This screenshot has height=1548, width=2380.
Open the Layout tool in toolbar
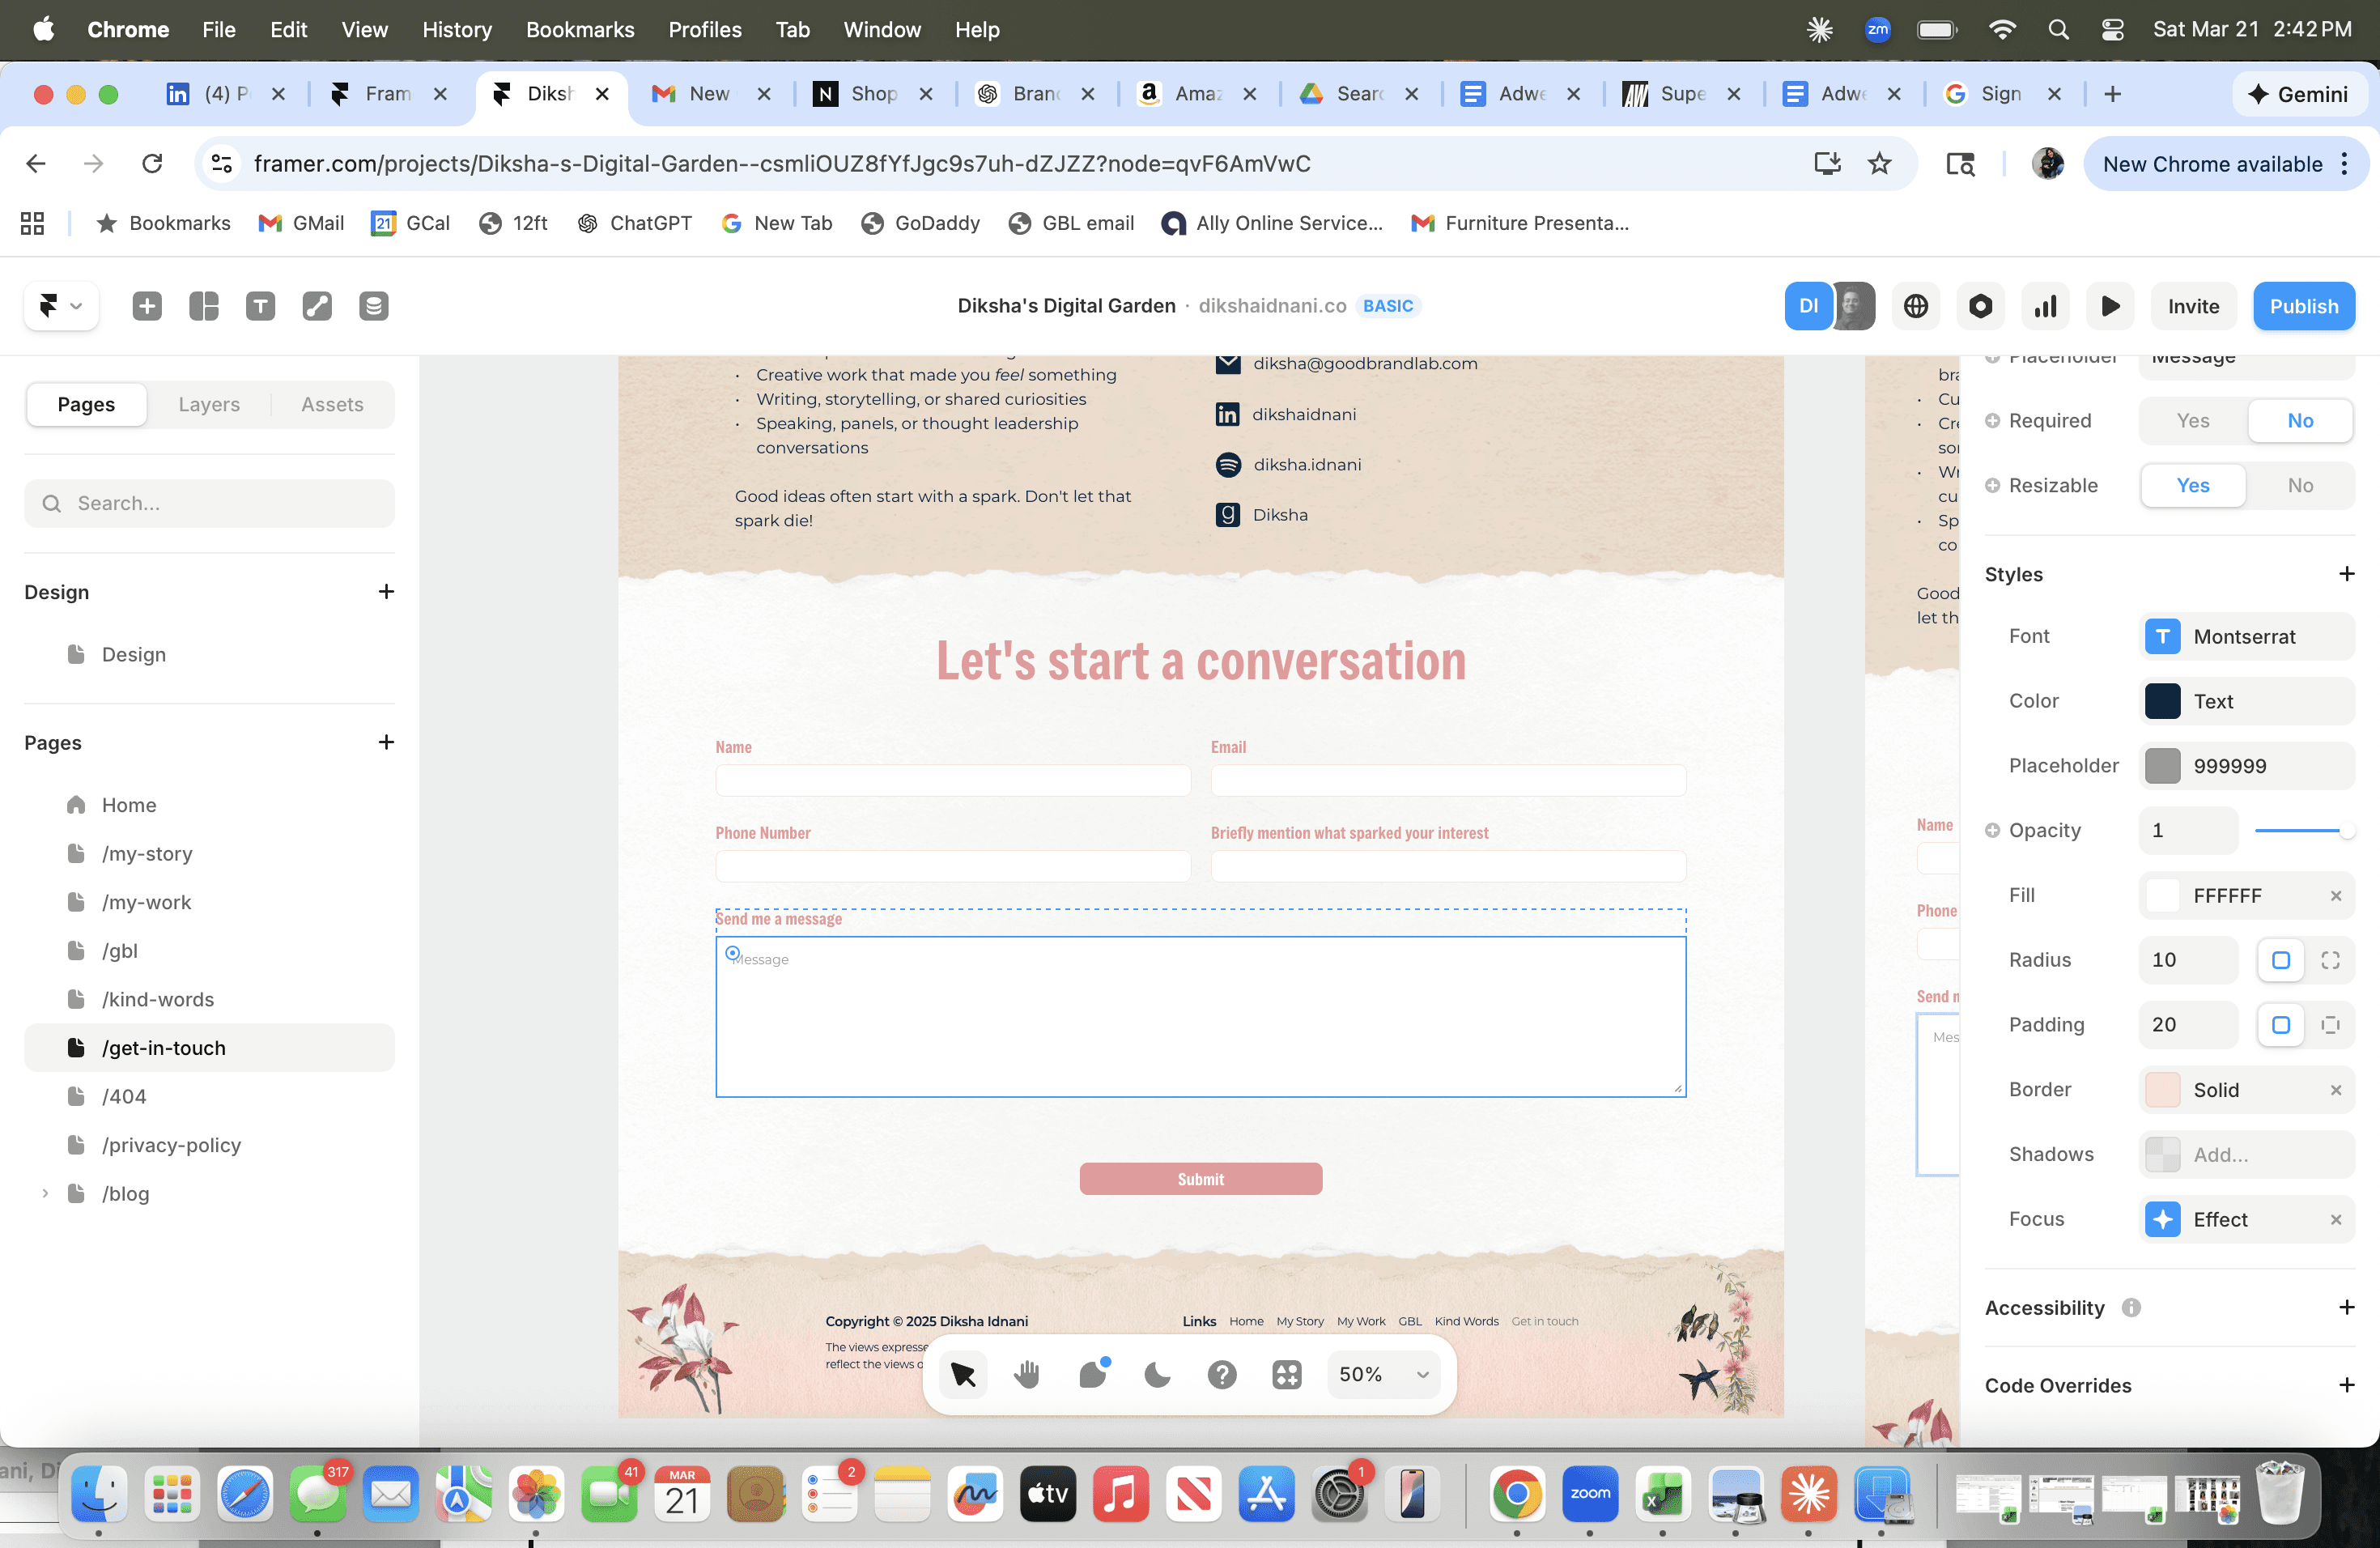point(204,306)
